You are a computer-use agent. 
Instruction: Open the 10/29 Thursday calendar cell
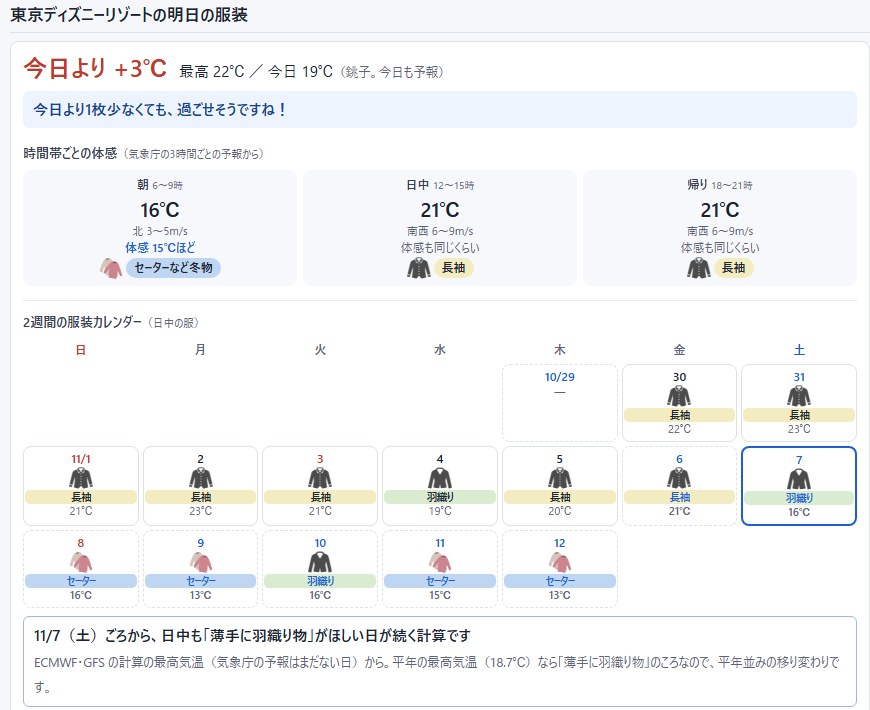pos(560,403)
